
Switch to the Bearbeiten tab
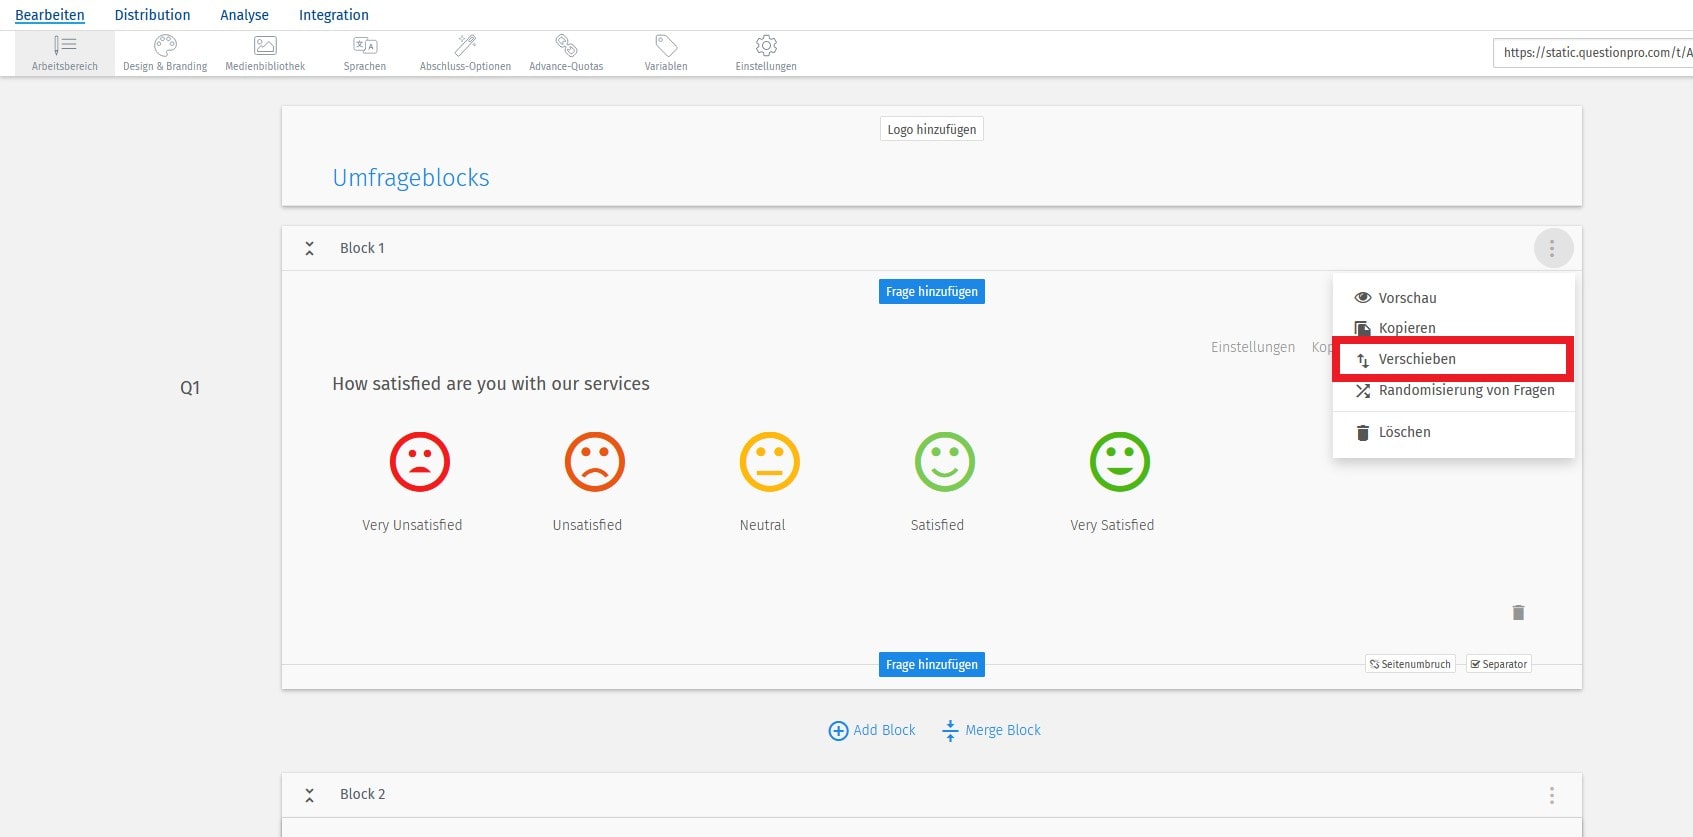pos(50,15)
